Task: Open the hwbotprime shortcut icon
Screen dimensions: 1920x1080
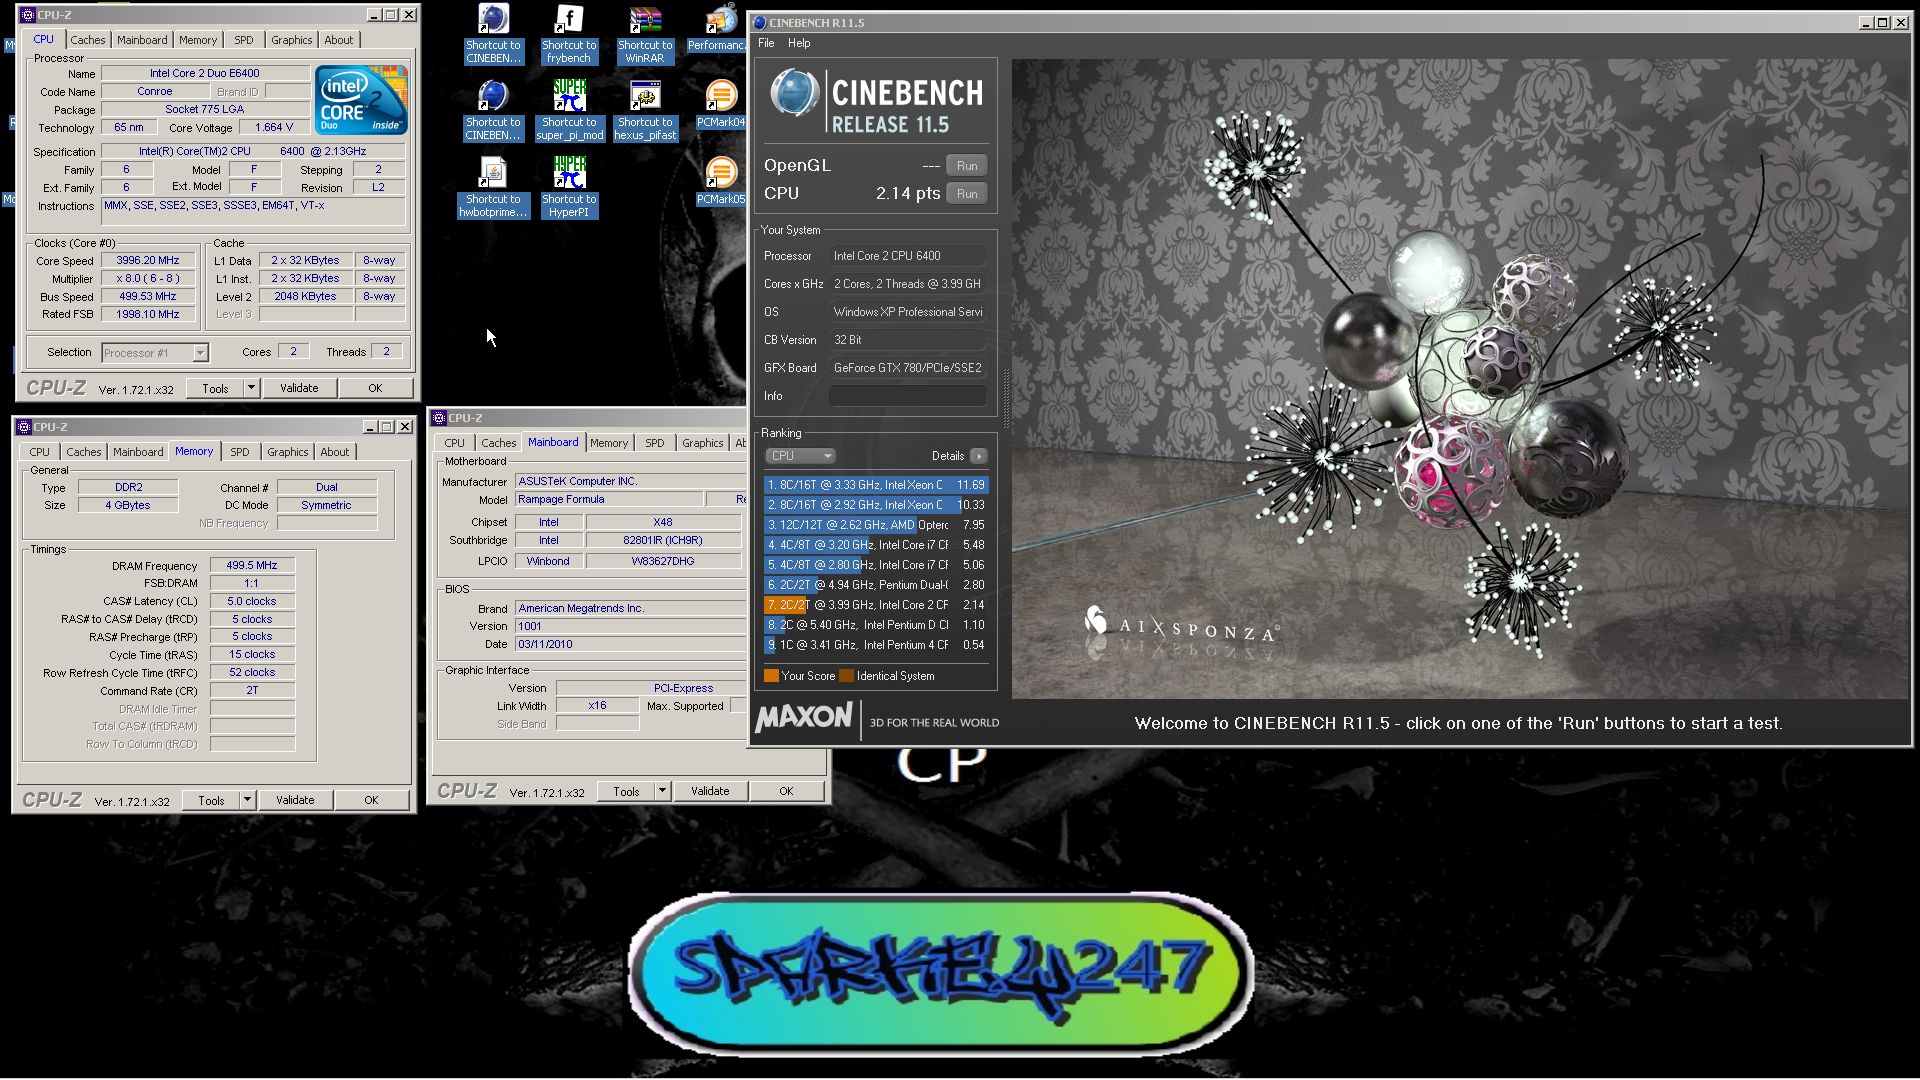Action: pyautogui.click(x=493, y=188)
